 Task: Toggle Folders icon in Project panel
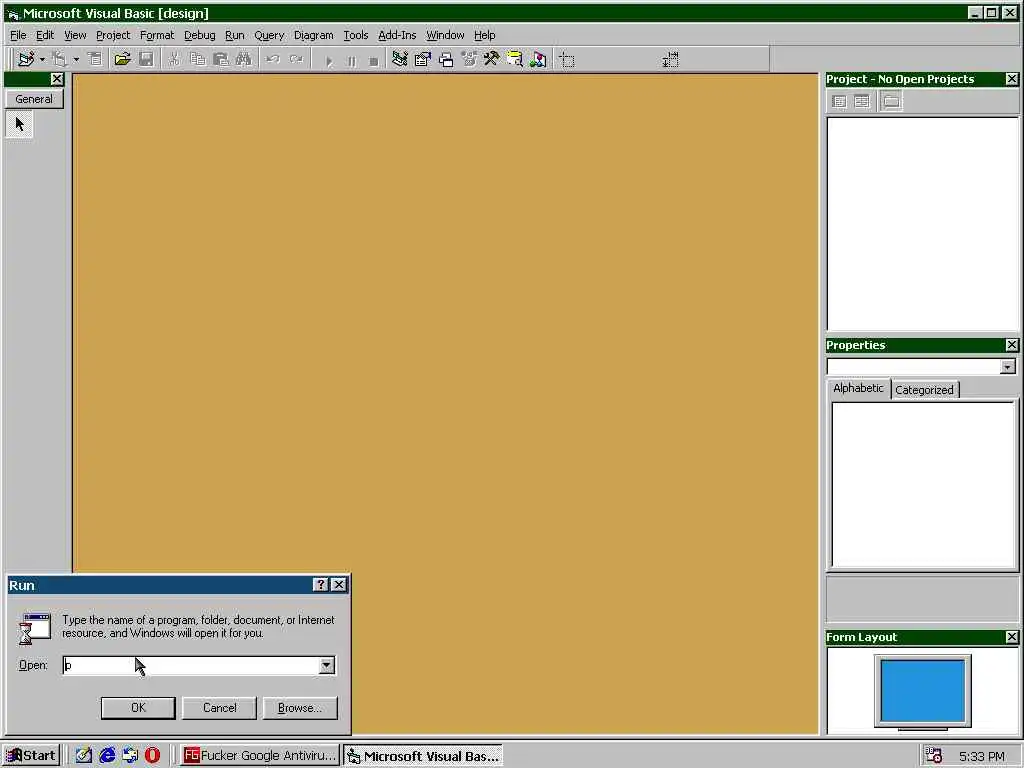(x=891, y=101)
